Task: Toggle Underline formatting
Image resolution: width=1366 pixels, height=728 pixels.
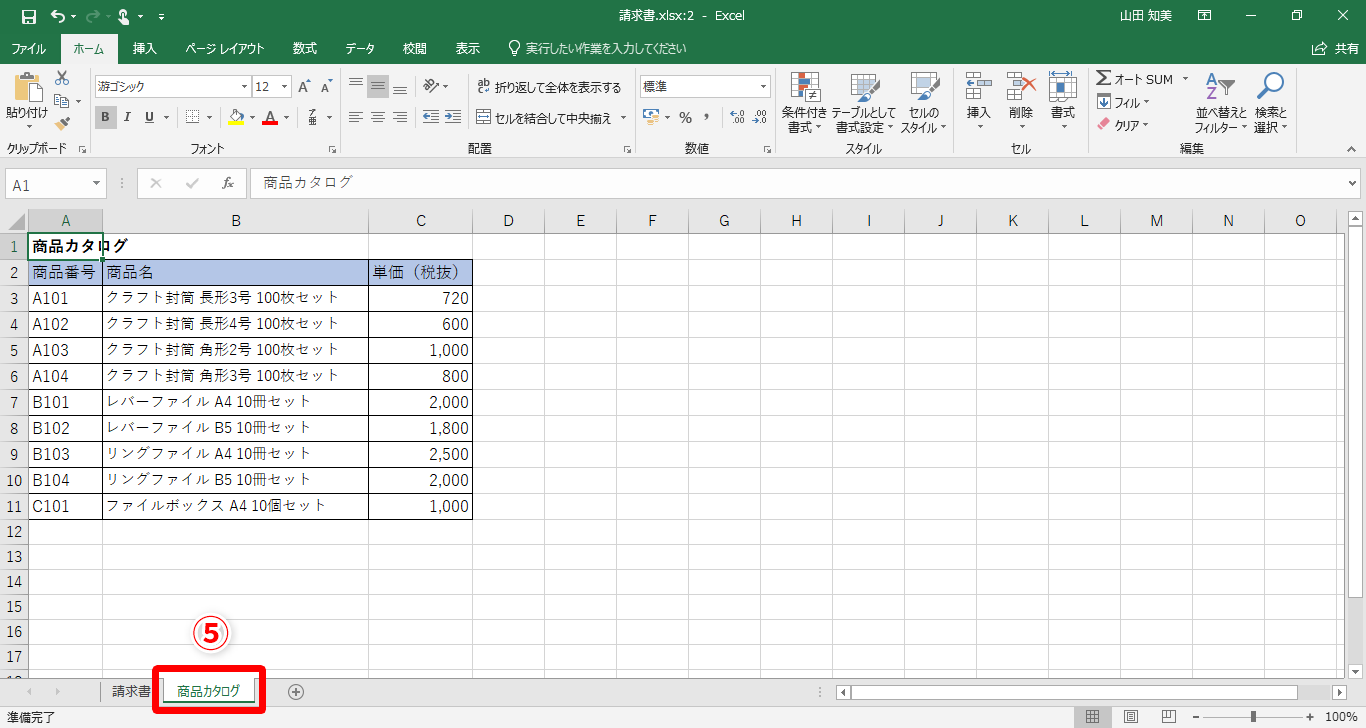Action: point(150,117)
